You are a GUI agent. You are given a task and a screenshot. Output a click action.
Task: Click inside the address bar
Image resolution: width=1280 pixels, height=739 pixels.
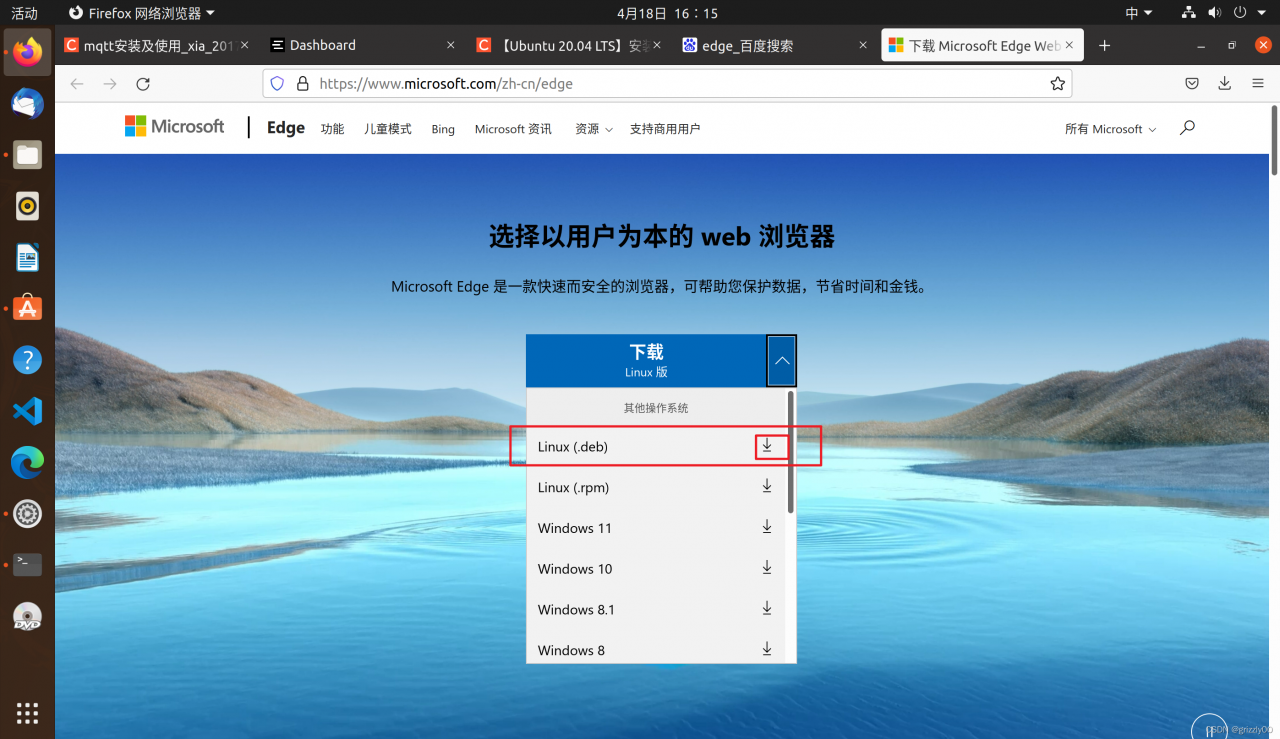click(x=600, y=84)
